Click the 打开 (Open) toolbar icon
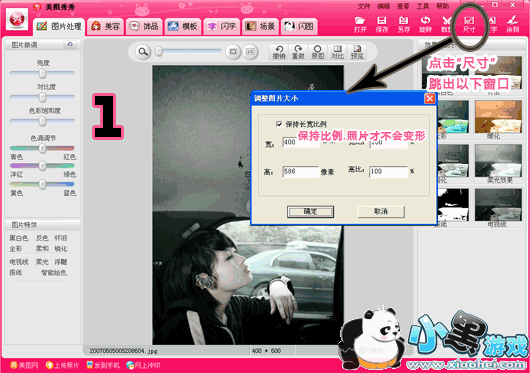Screen dimensions: 530x373 [x=360, y=25]
